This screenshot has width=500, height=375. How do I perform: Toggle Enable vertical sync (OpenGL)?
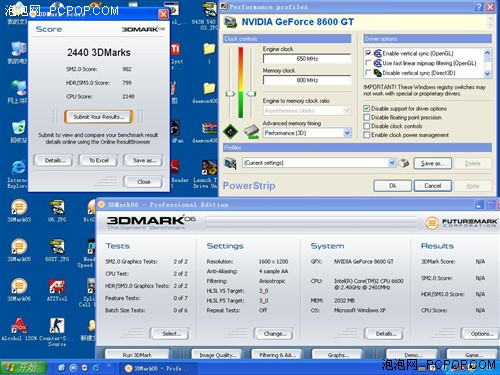(368, 53)
